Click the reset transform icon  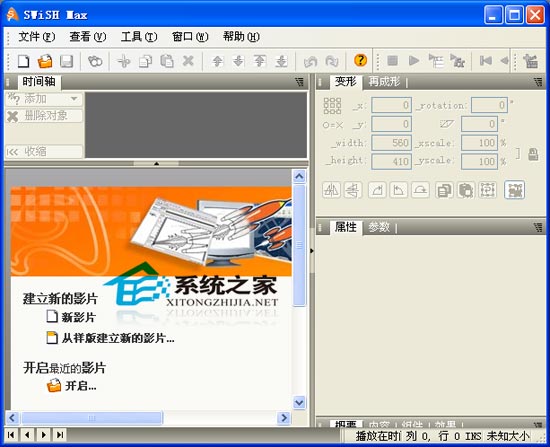pos(488,191)
